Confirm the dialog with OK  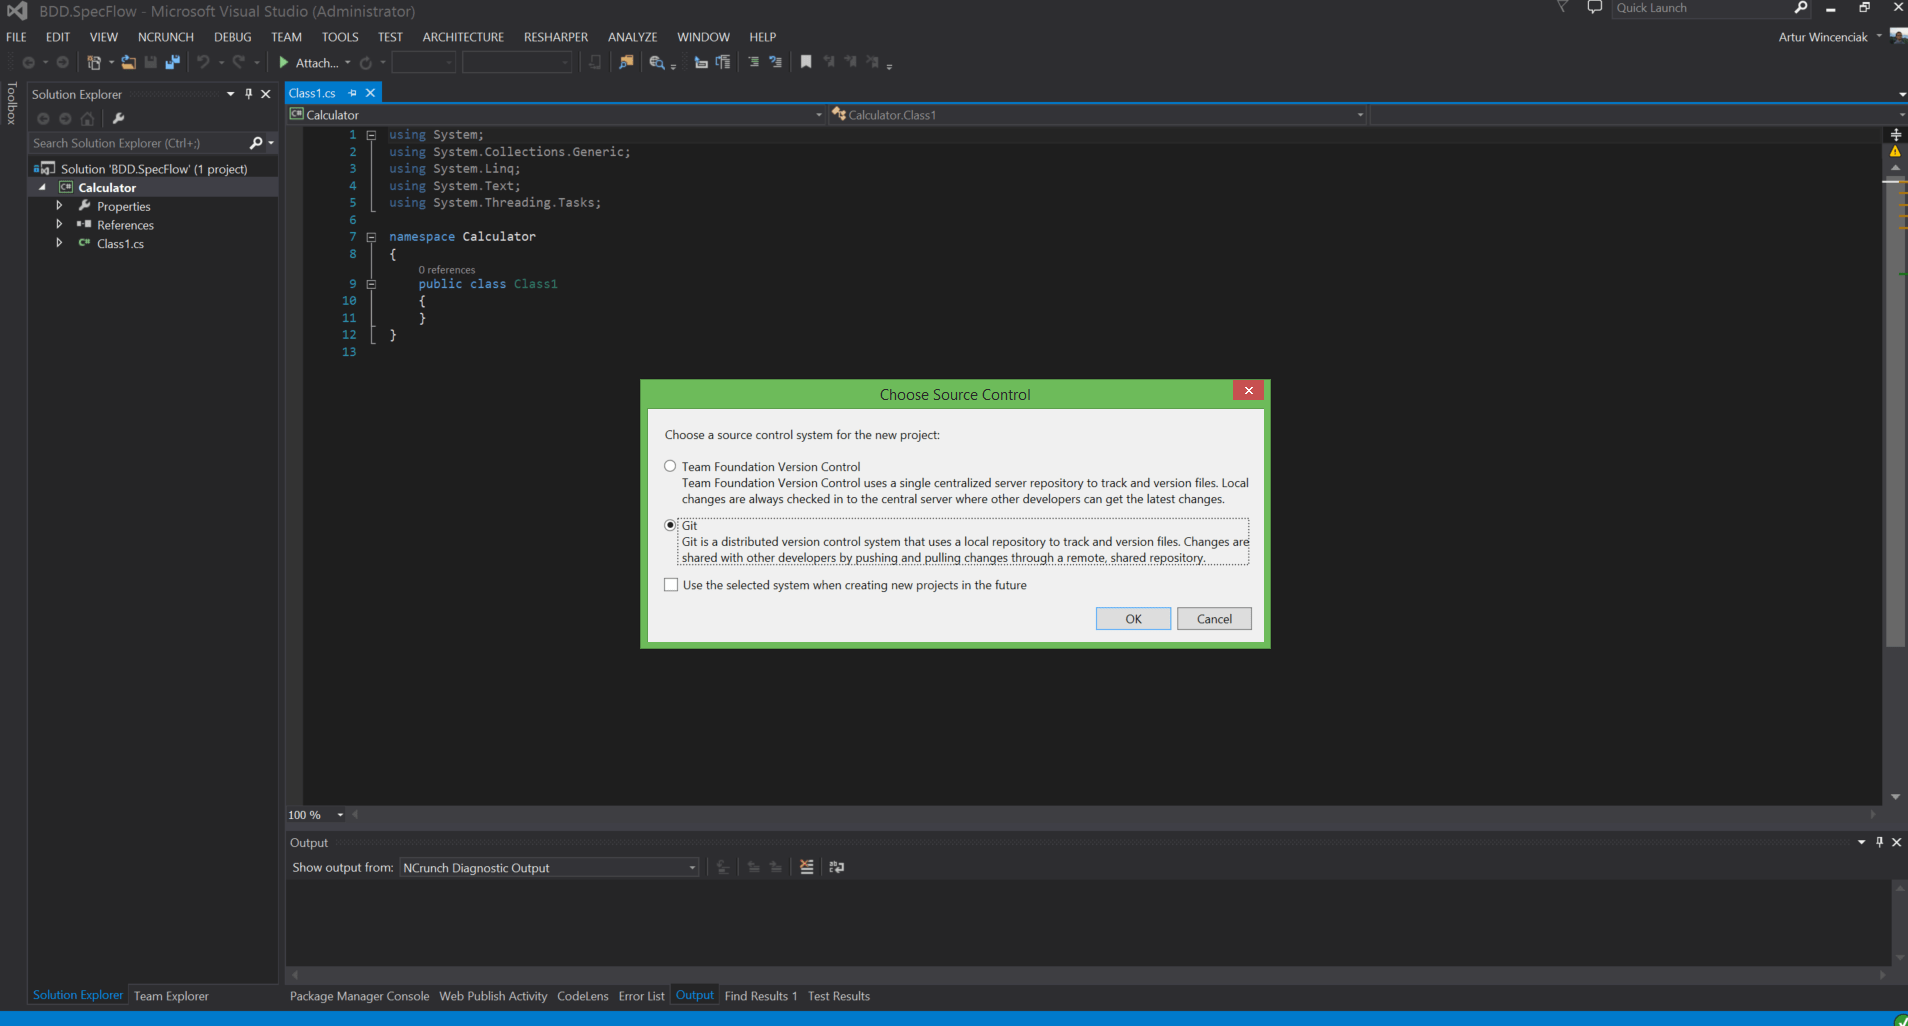coord(1133,619)
